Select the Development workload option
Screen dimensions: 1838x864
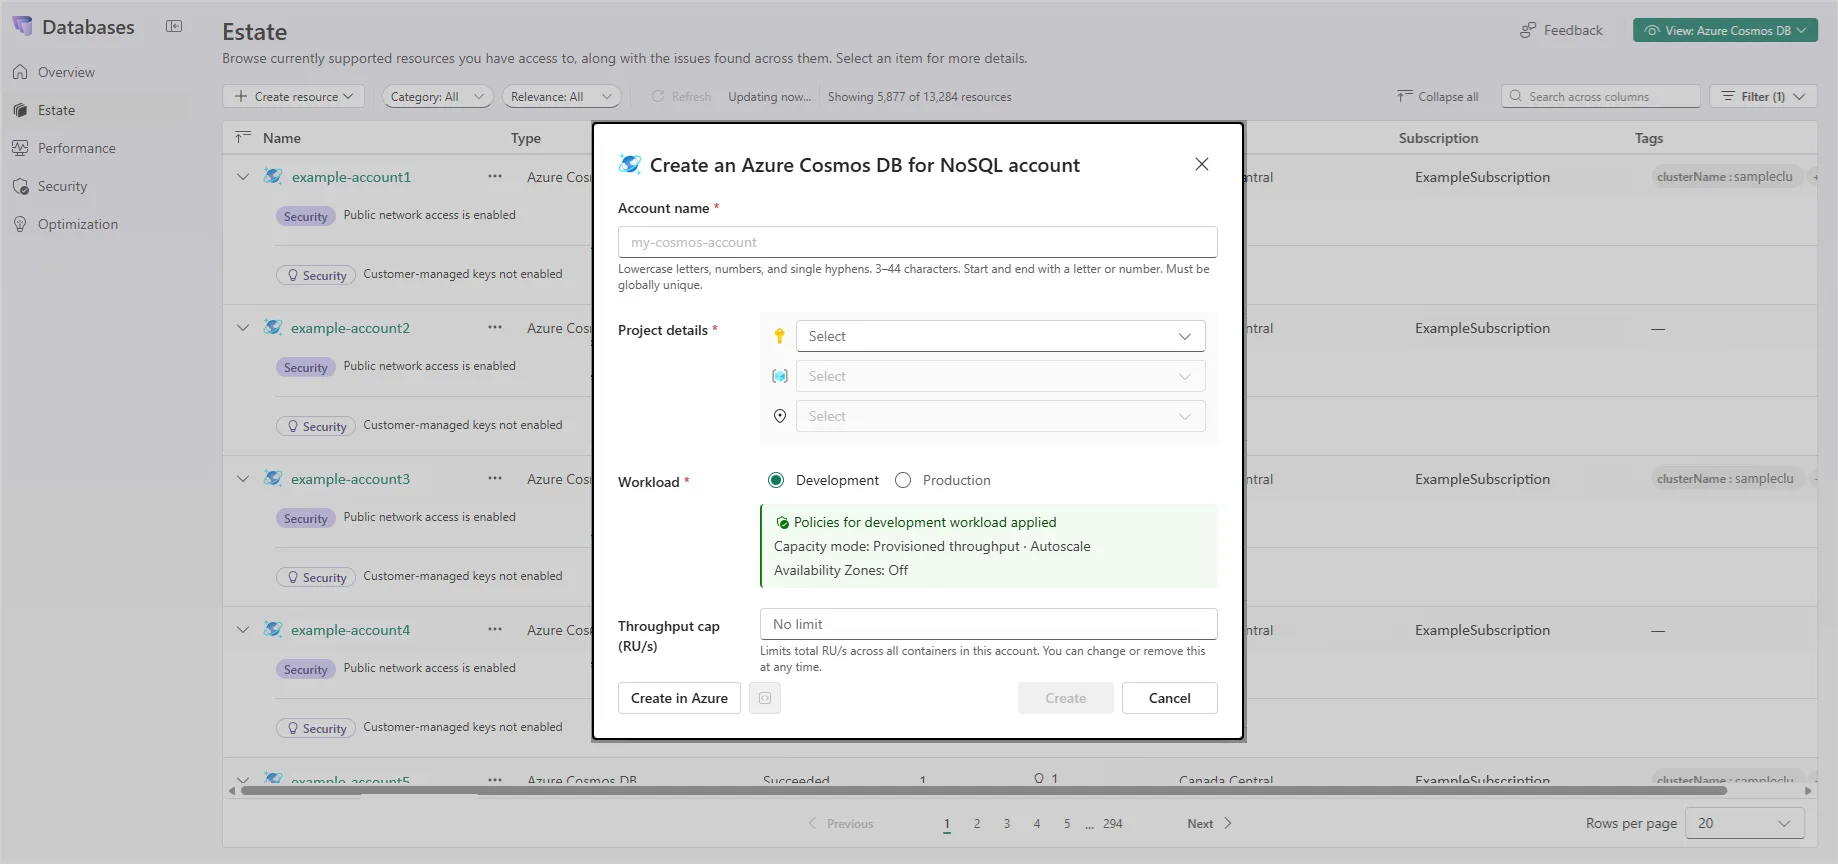776,480
